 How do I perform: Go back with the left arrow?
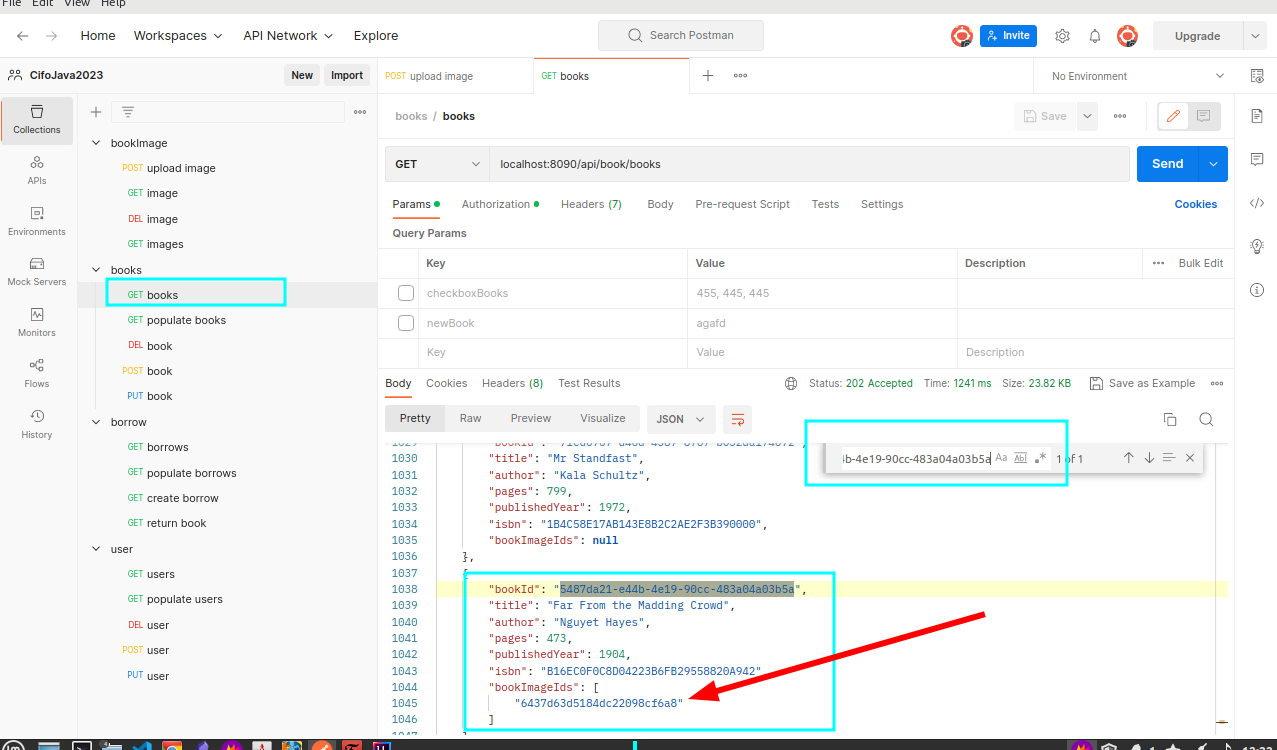(23, 35)
